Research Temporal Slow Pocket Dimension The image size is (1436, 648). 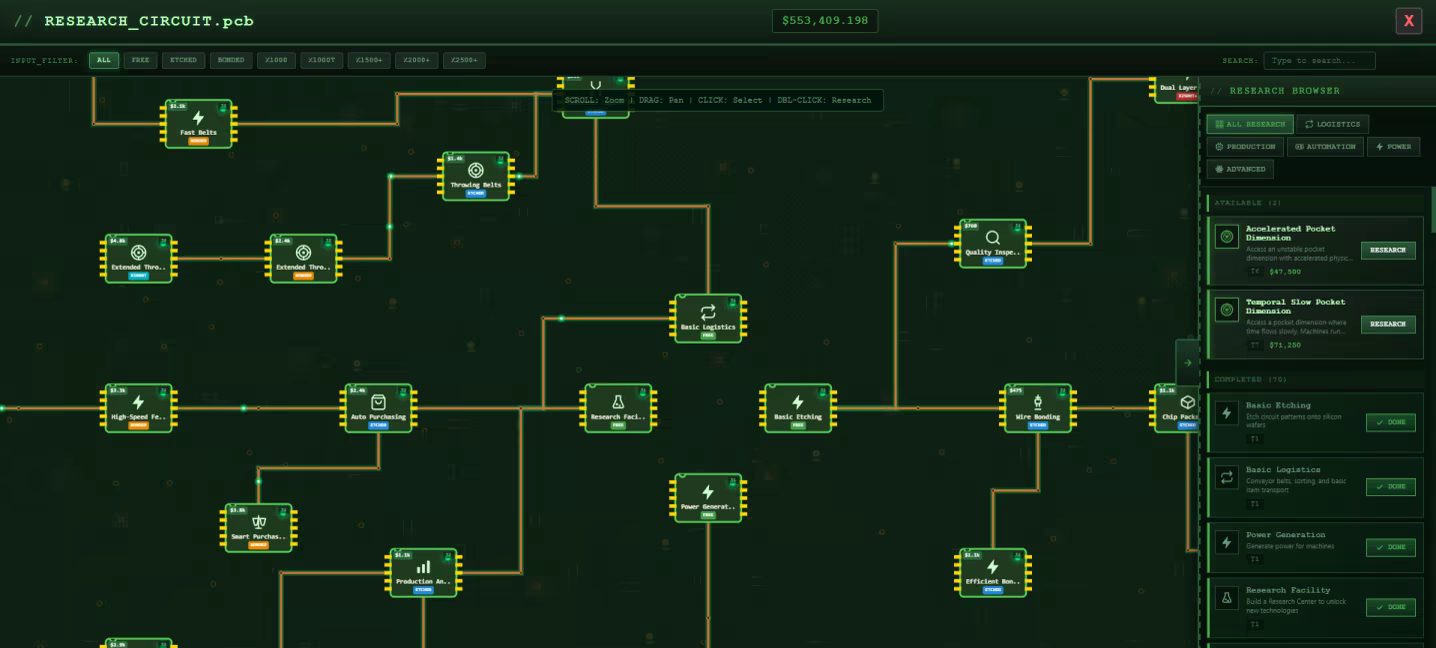1387,324
